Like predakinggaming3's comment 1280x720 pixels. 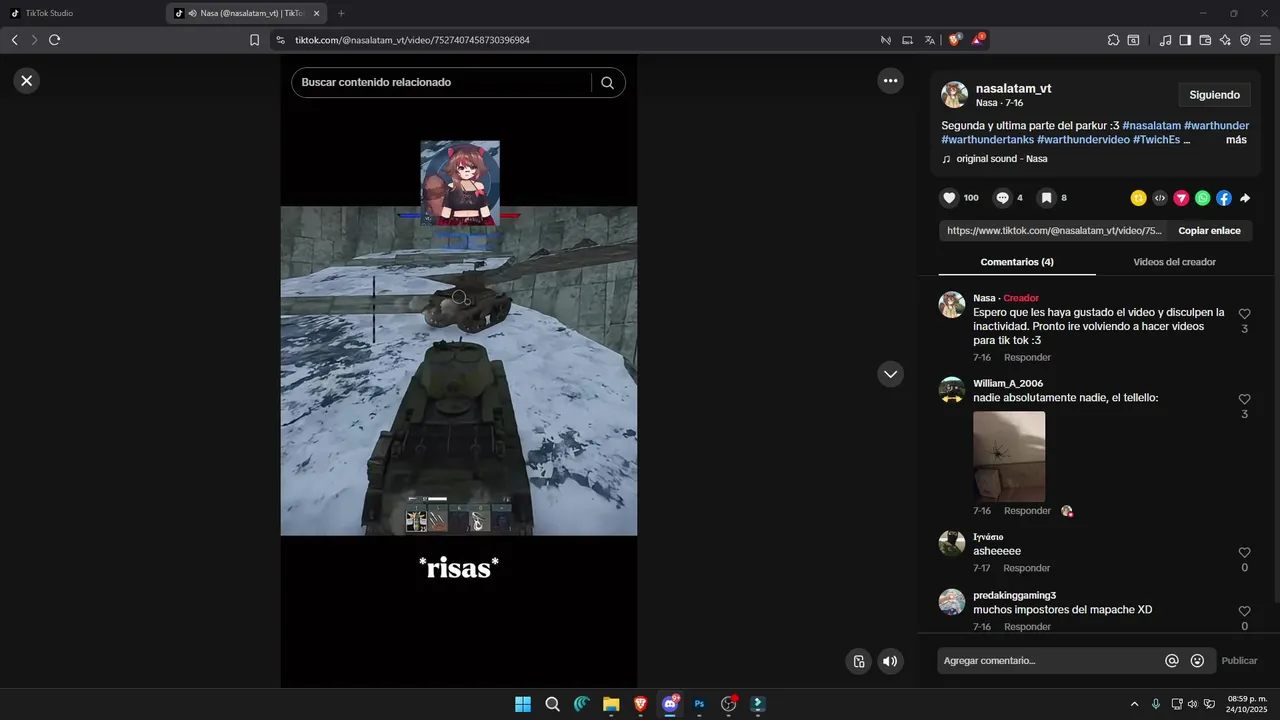click(x=1244, y=611)
